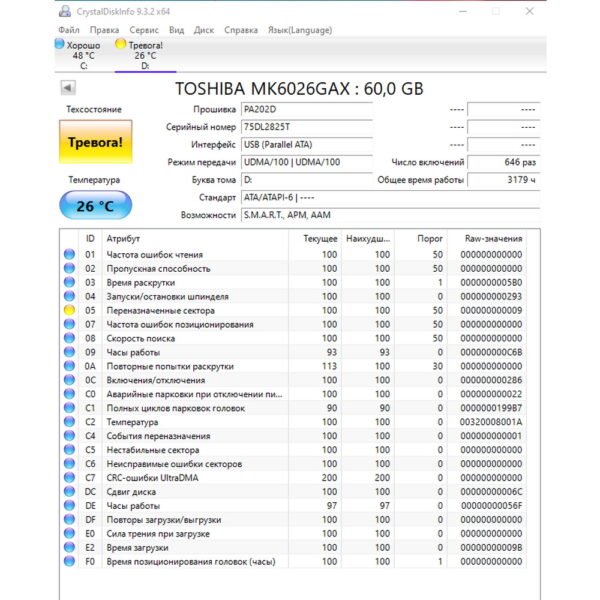Open the Файл menu
Screen dimensions: 600x600
tap(69, 30)
